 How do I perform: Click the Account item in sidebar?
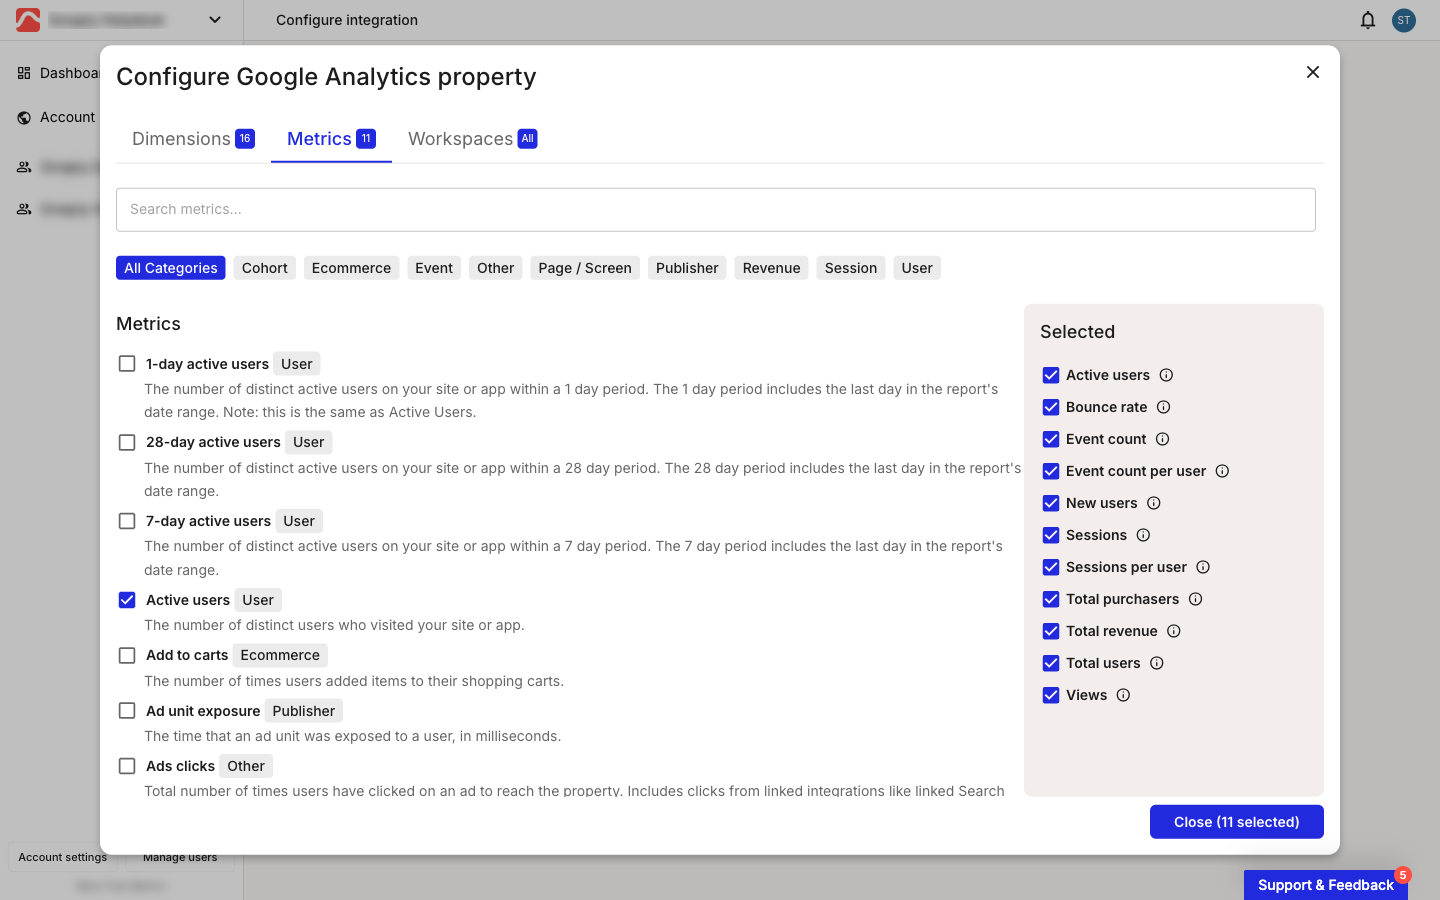[x=56, y=117]
